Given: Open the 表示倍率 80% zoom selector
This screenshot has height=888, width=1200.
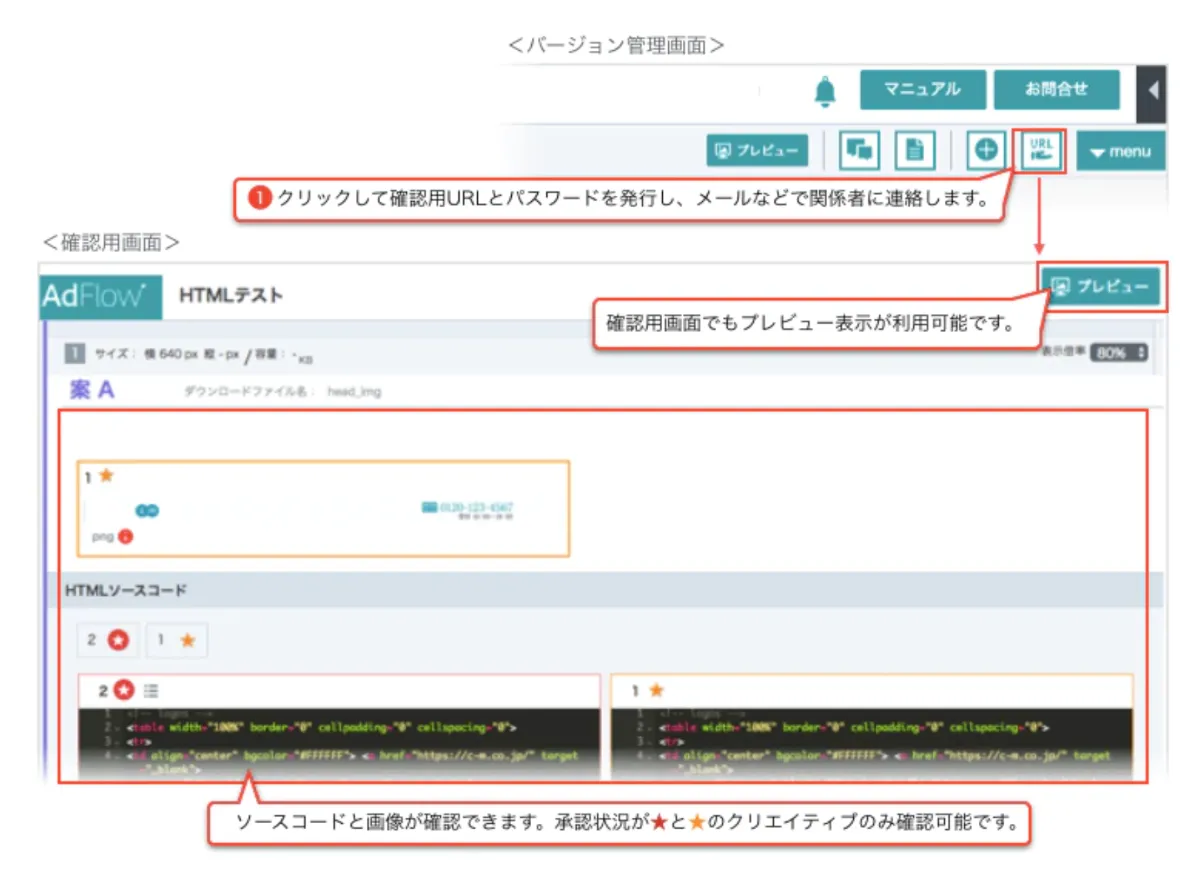Looking at the screenshot, I should click(1119, 353).
